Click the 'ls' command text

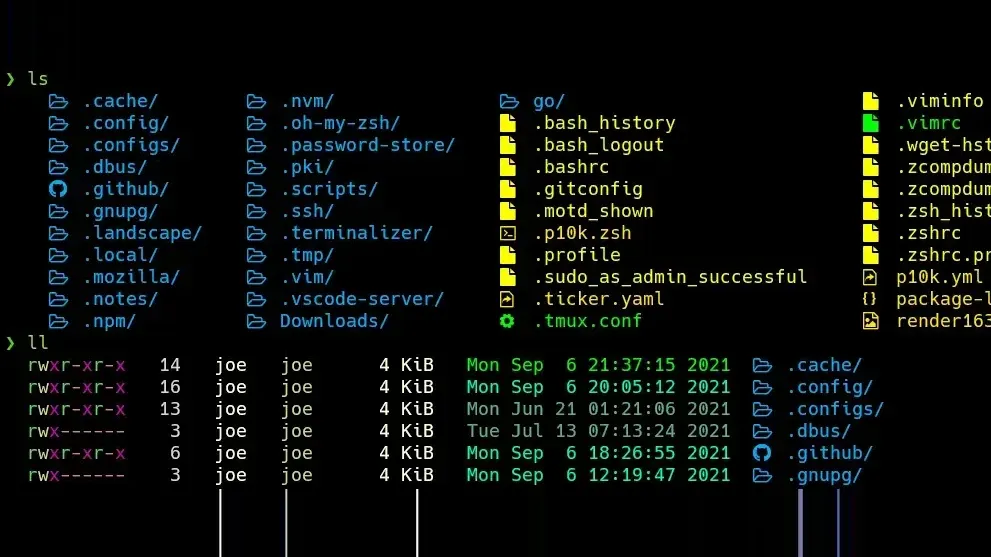(x=38, y=79)
